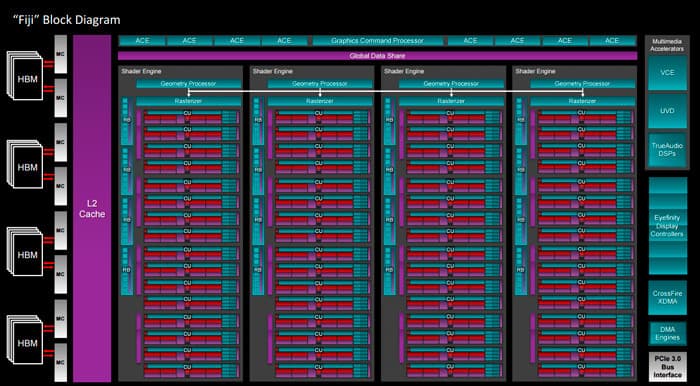Image resolution: width=700 pixels, height=386 pixels.
Task: Select the TrueAudio DSPs block
Action: pyautogui.click(x=668, y=149)
